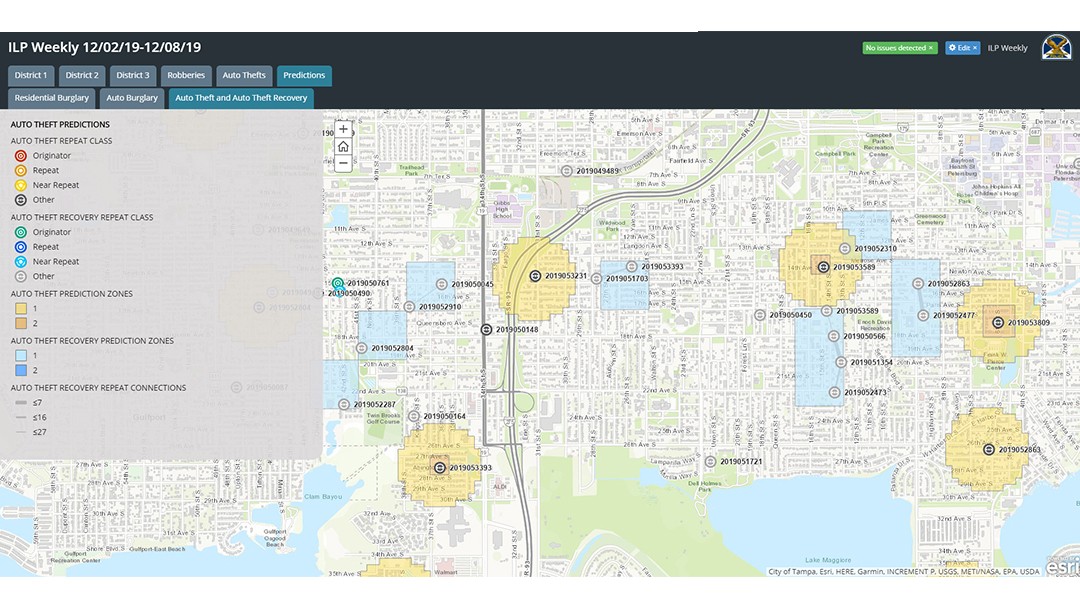This screenshot has width=1080, height=607.
Task: Click theft Repeat orange legend symbol
Action: tap(21, 170)
